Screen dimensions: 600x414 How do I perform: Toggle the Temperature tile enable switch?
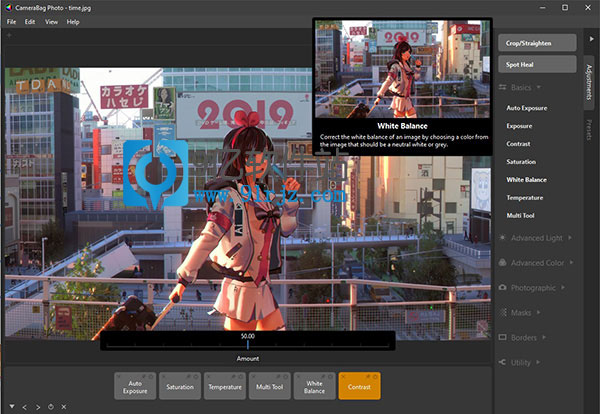[x=240, y=376]
